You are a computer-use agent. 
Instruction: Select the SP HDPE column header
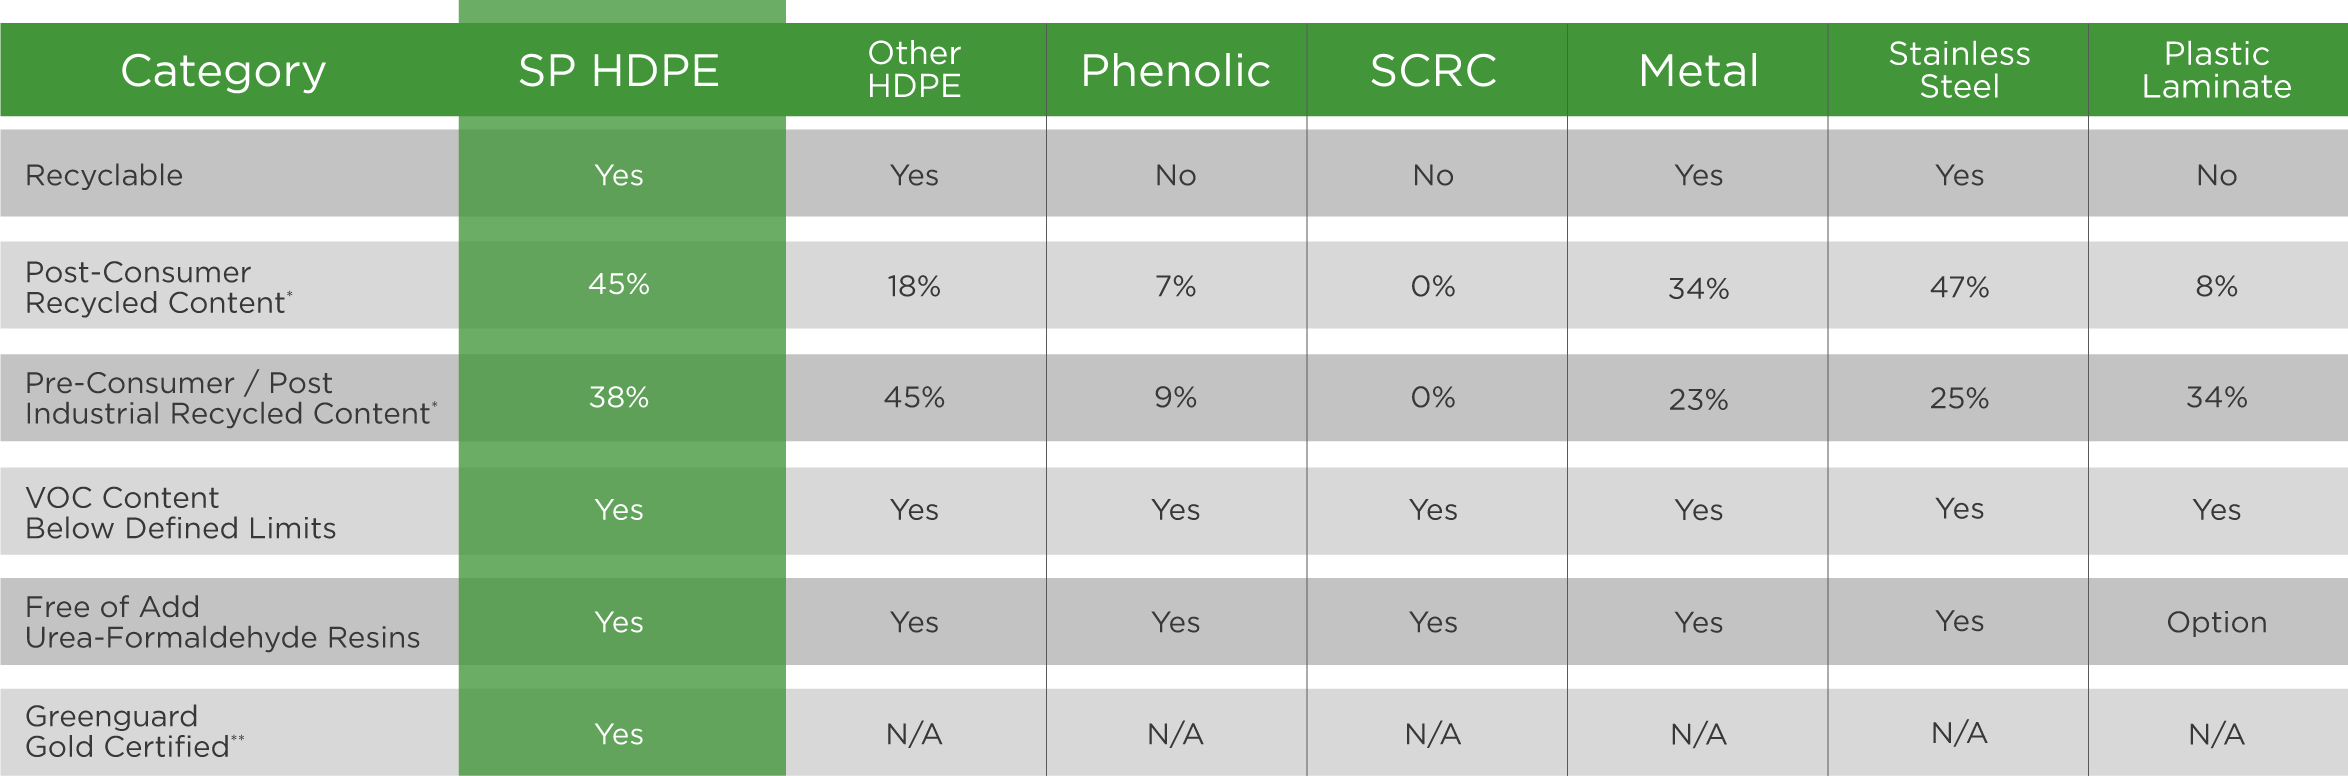coord(619,71)
